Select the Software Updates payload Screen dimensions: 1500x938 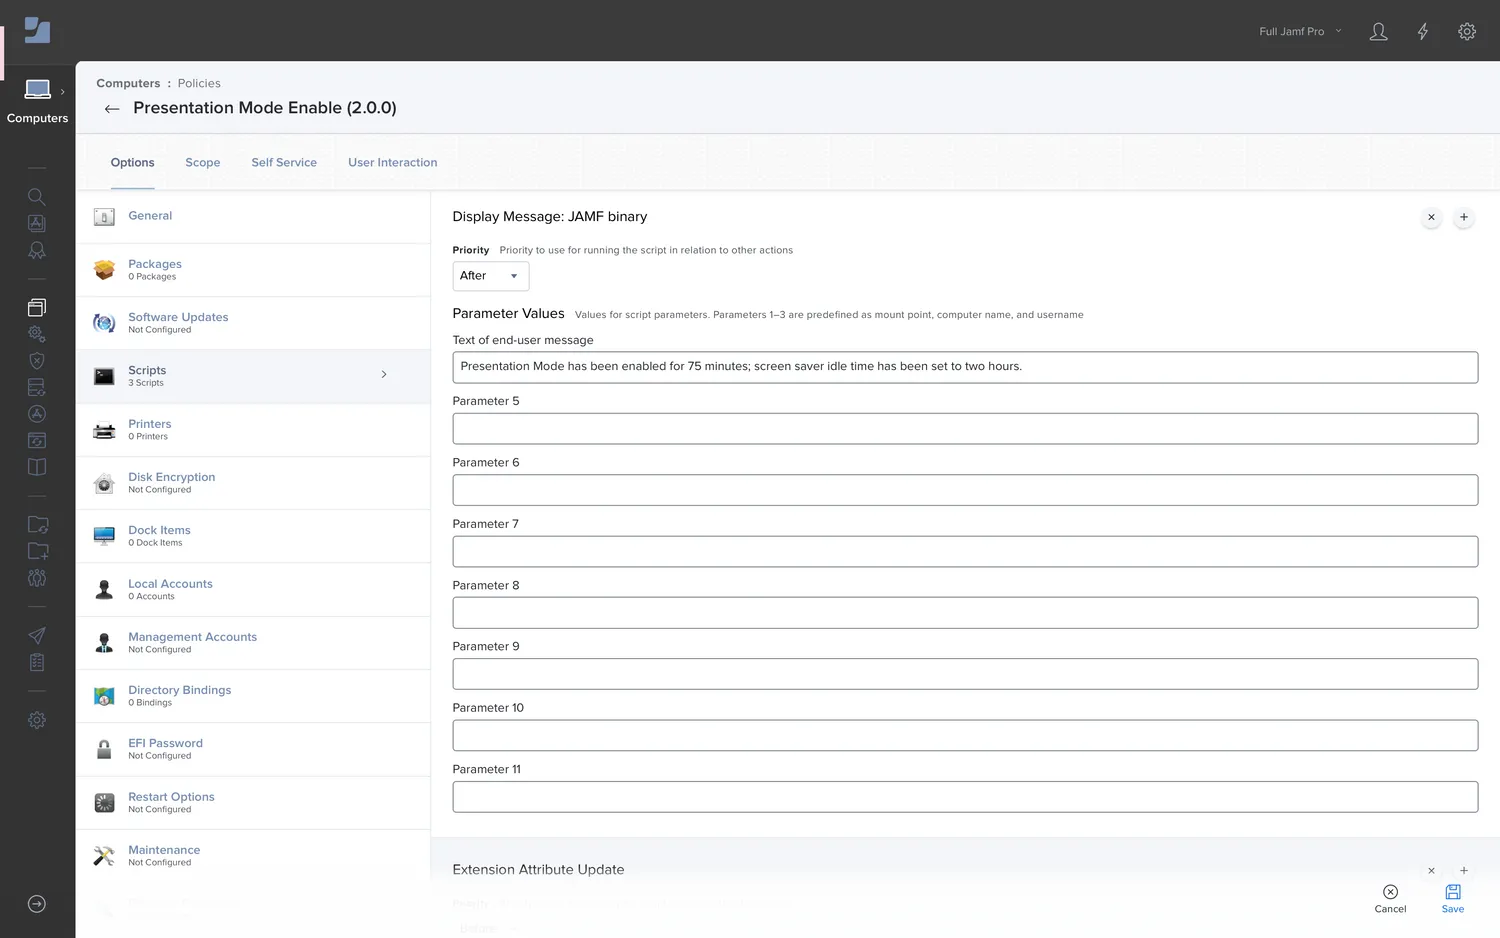pyautogui.click(x=253, y=323)
